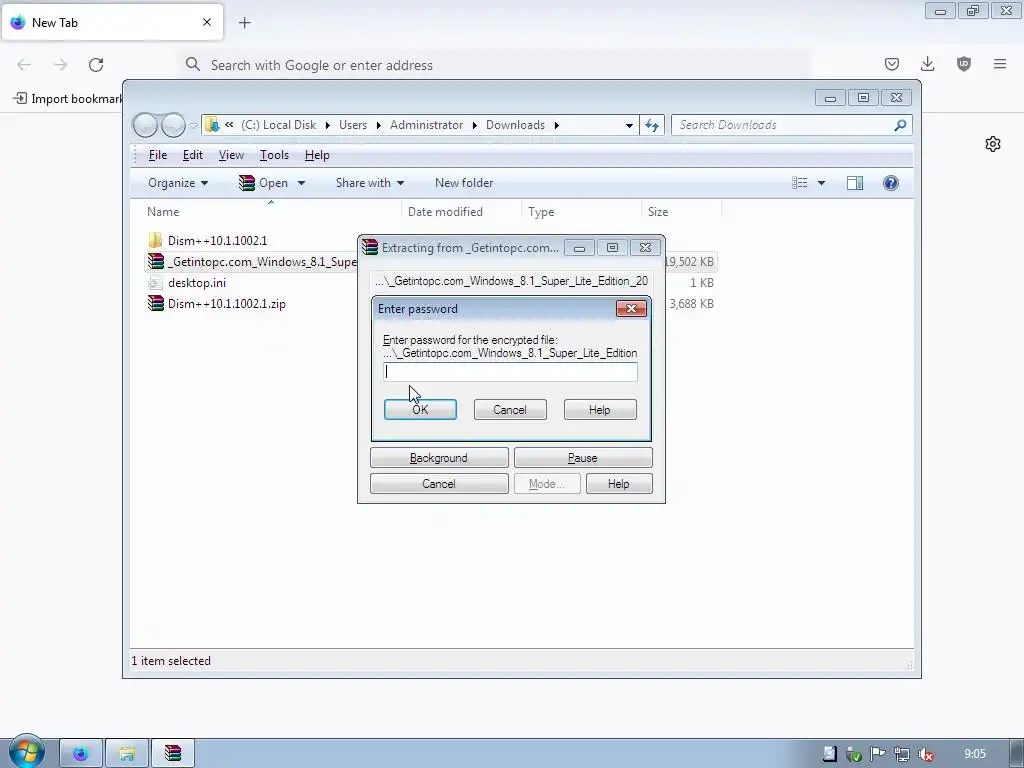Screen dimensions: 1024x768
Task: Select the Dism++10.1.1002.1.zip archive
Action: click(226, 304)
